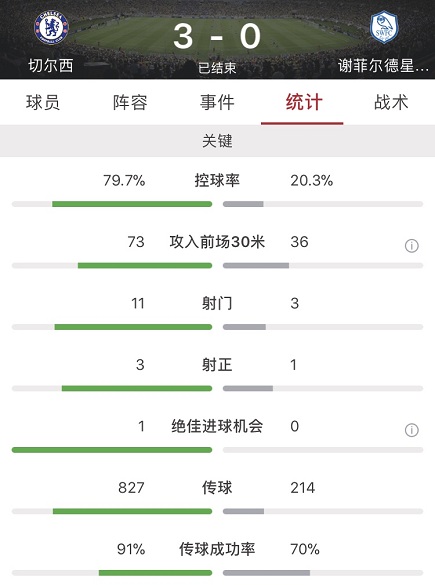Select the 统计 tab

pyautogui.click(x=304, y=102)
